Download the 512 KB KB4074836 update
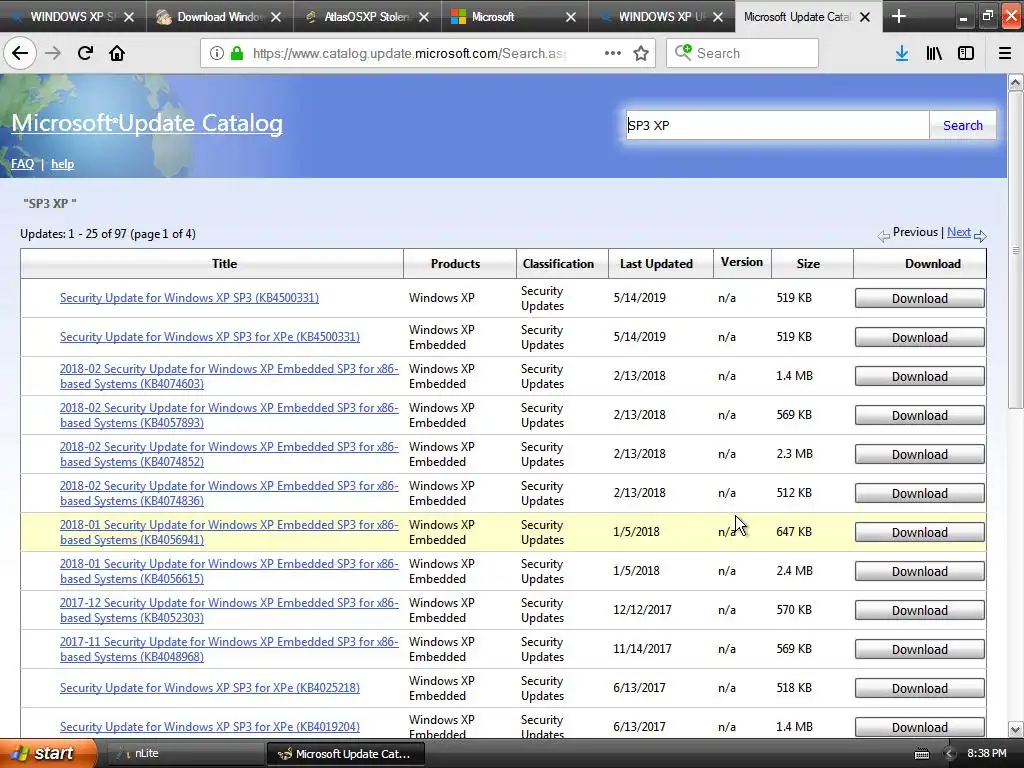The image size is (1024, 768). [920, 494]
